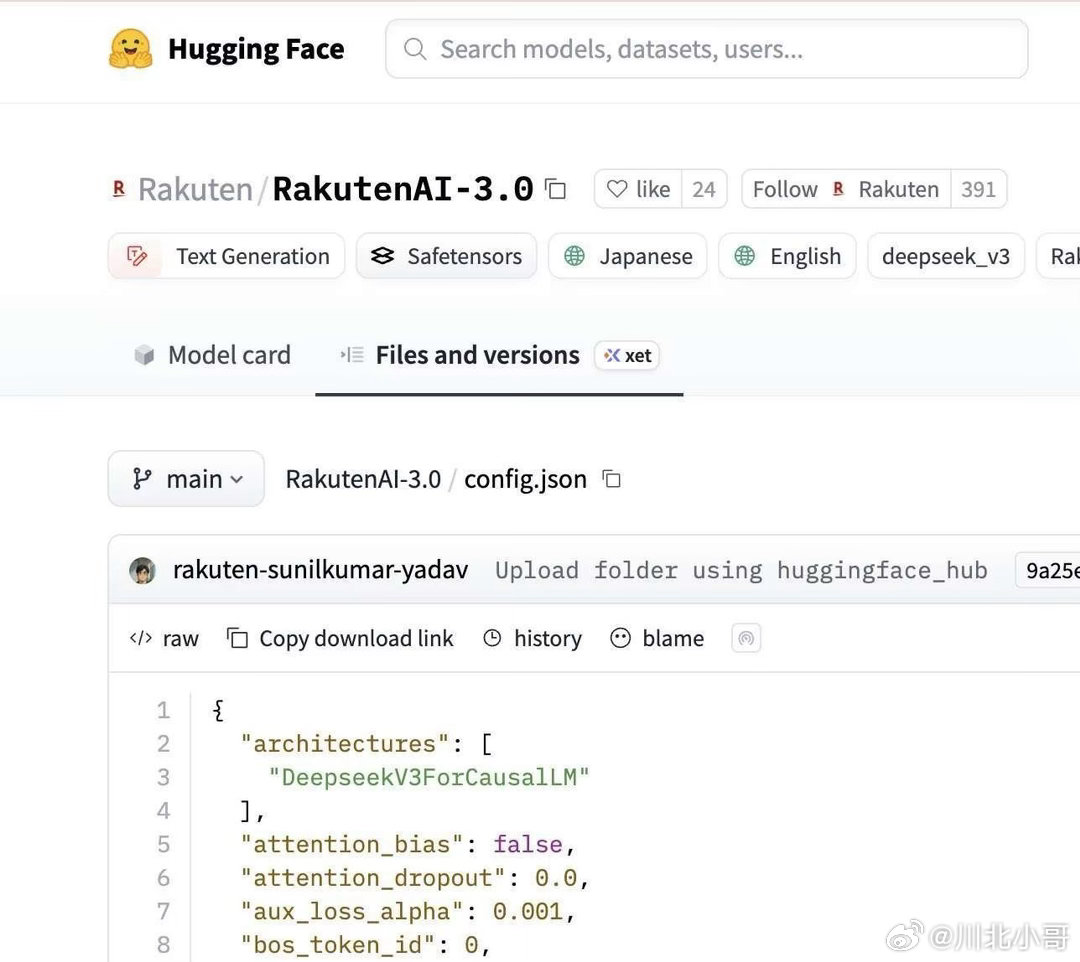Open the file history
The width and height of the screenshot is (1080, 962).
tap(532, 638)
